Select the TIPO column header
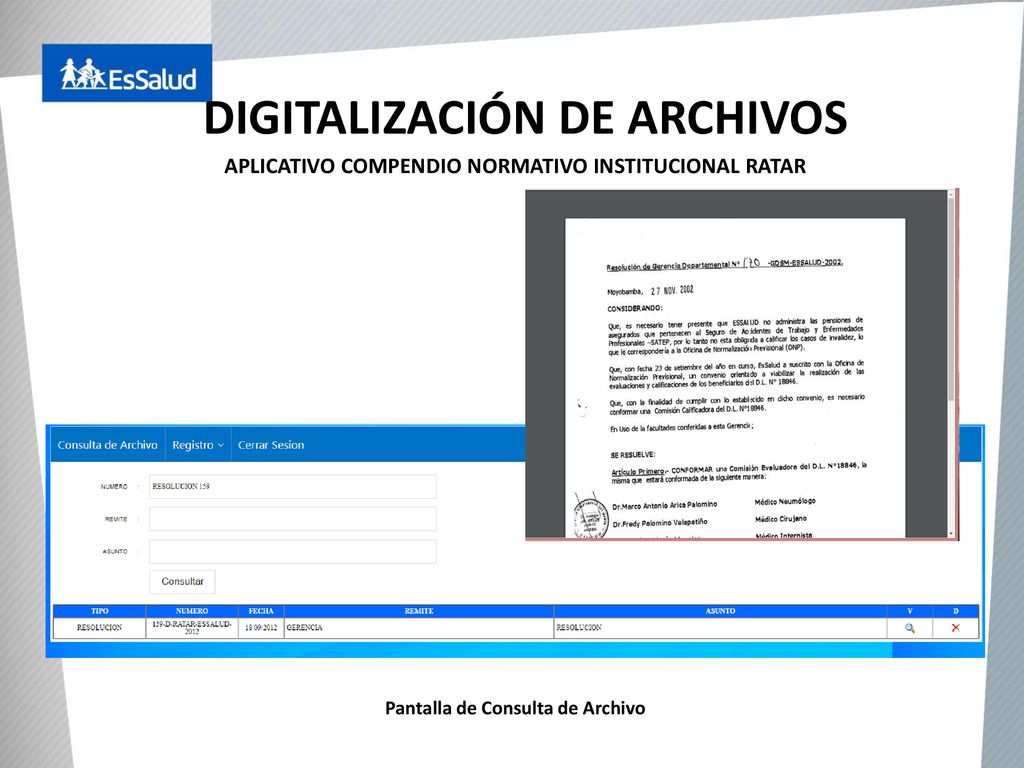Viewport: 1024px width, 768px height. [x=99, y=611]
